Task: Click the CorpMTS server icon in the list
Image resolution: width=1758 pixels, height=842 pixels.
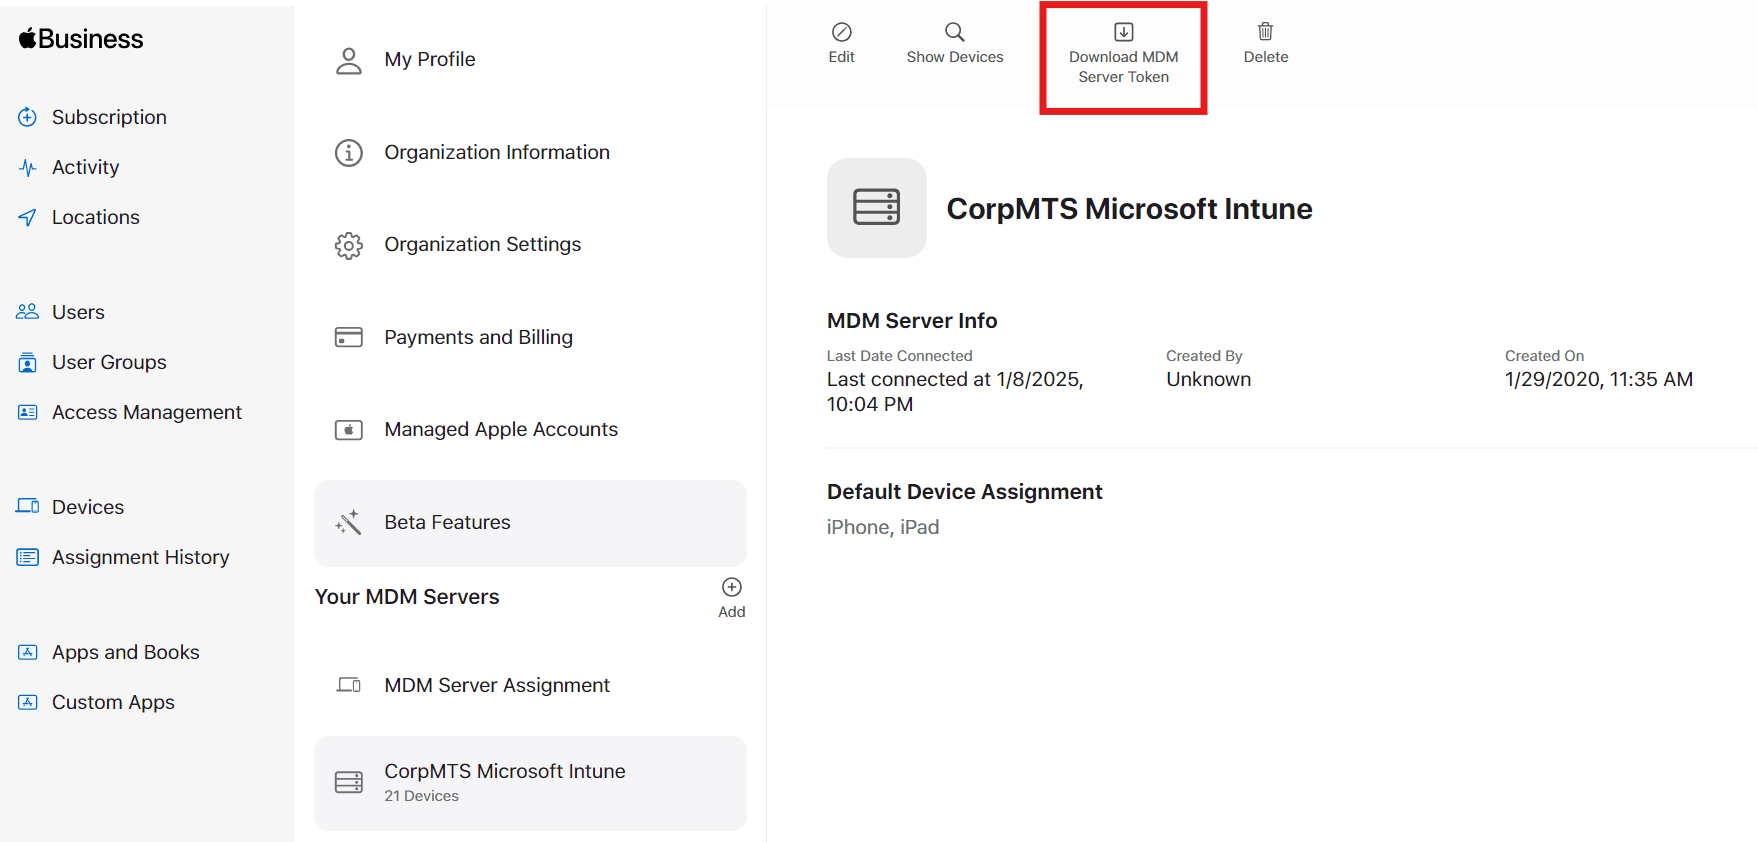Action: [x=349, y=782]
